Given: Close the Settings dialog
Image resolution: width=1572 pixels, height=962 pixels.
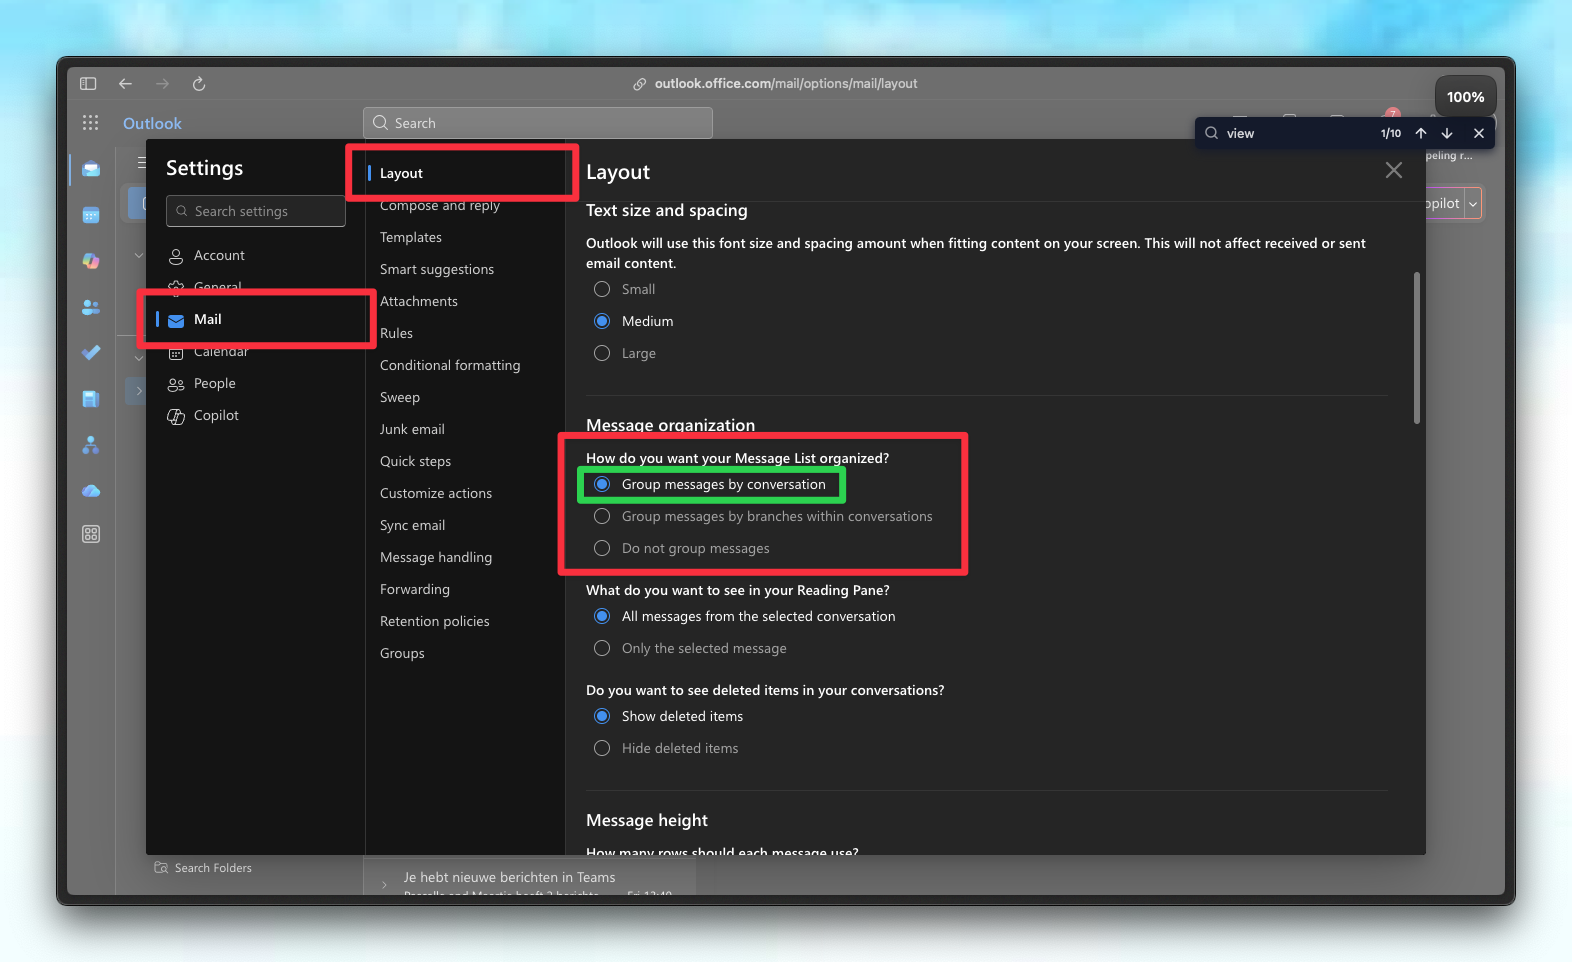Looking at the screenshot, I should point(1394,171).
